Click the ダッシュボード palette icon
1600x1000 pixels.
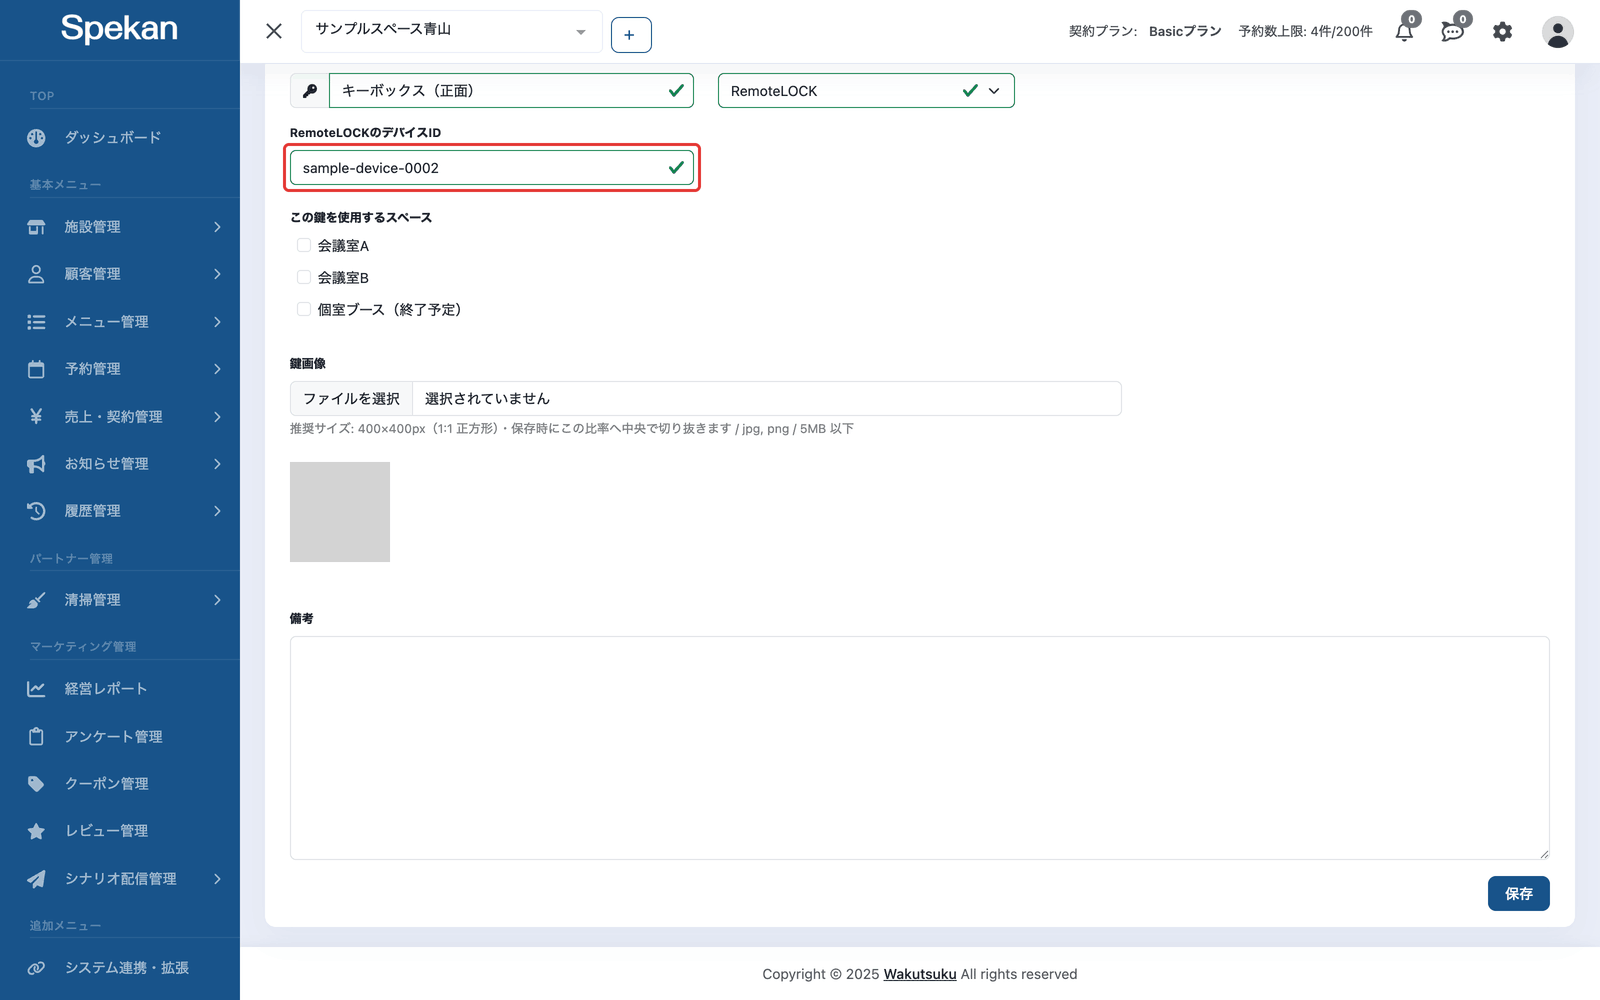pos(36,138)
